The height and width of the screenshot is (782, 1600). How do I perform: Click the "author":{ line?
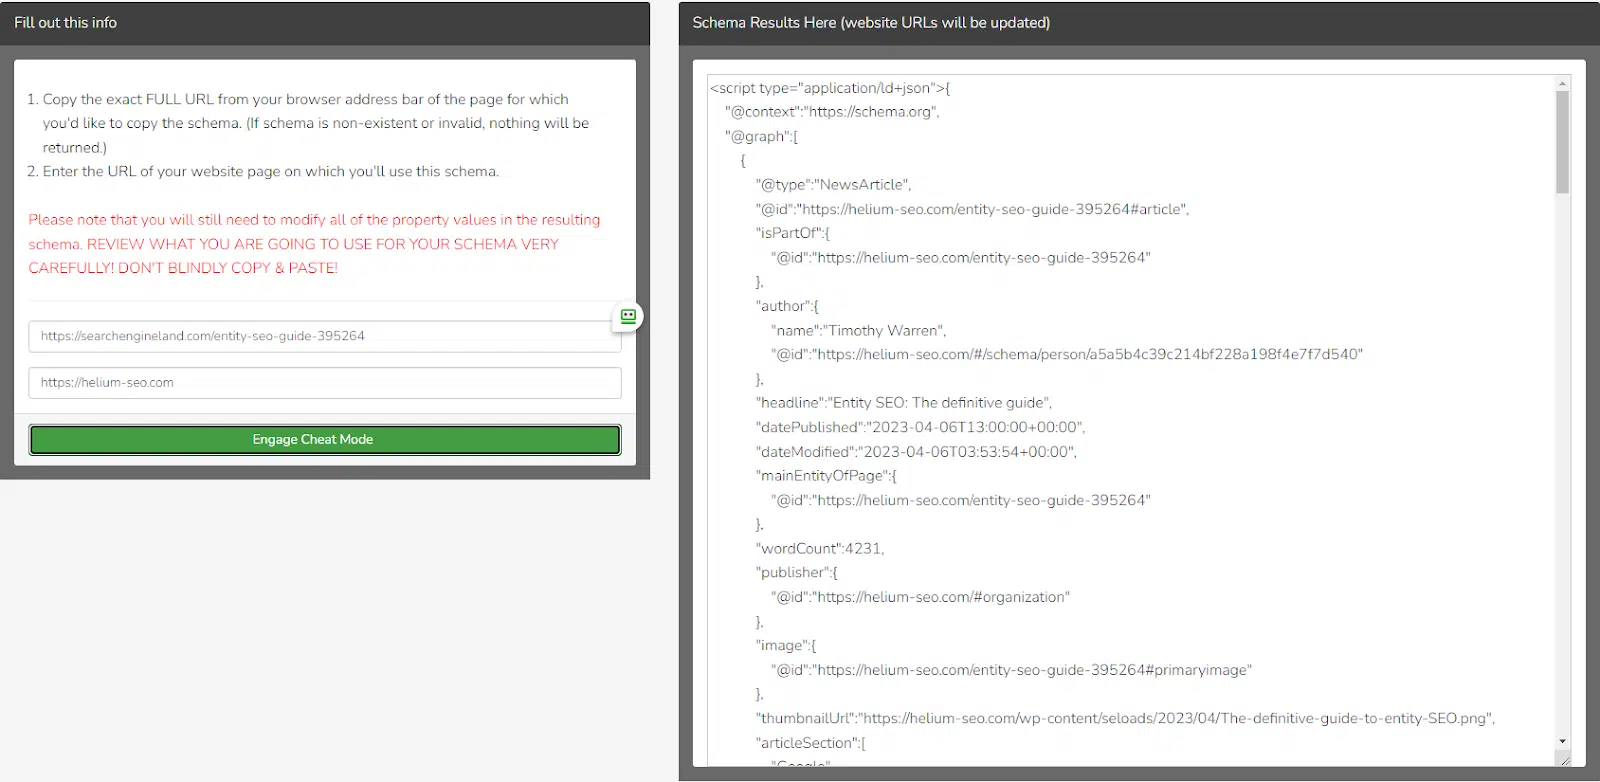pos(787,306)
